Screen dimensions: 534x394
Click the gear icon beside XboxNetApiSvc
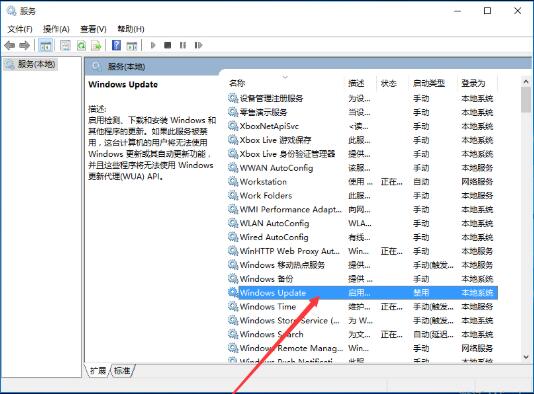click(x=233, y=126)
